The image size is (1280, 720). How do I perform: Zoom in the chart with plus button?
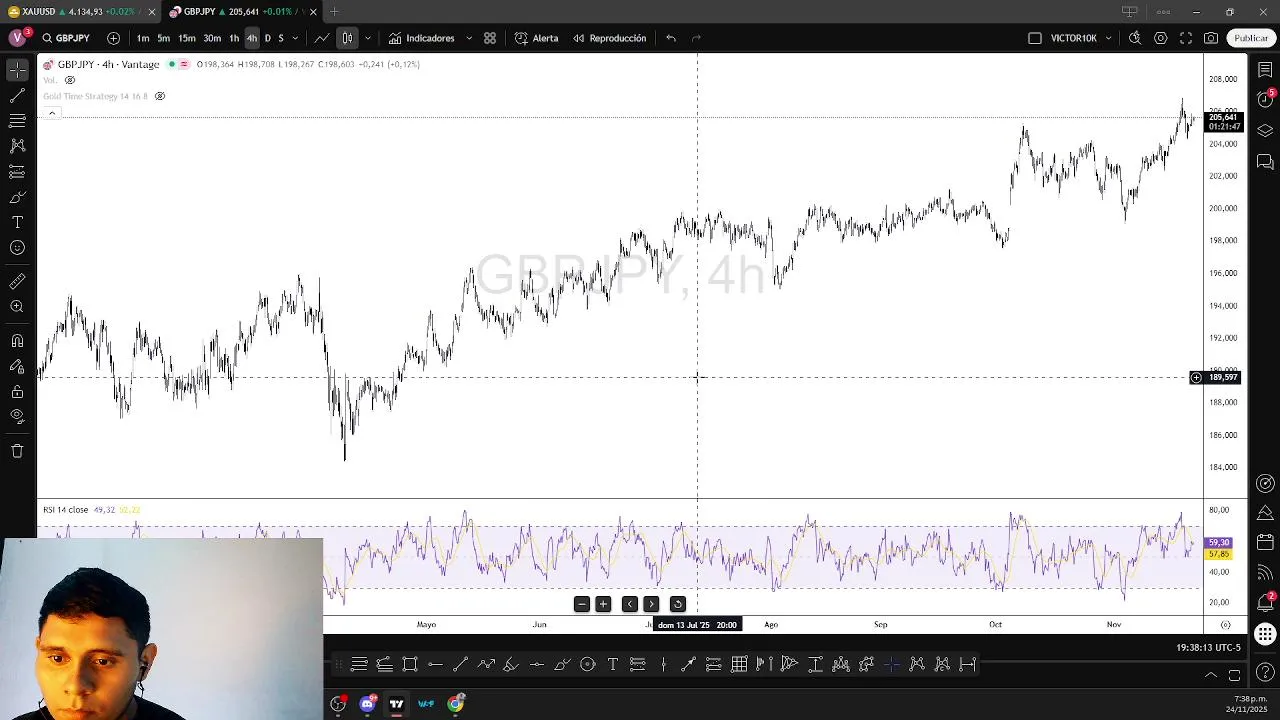pos(603,604)
